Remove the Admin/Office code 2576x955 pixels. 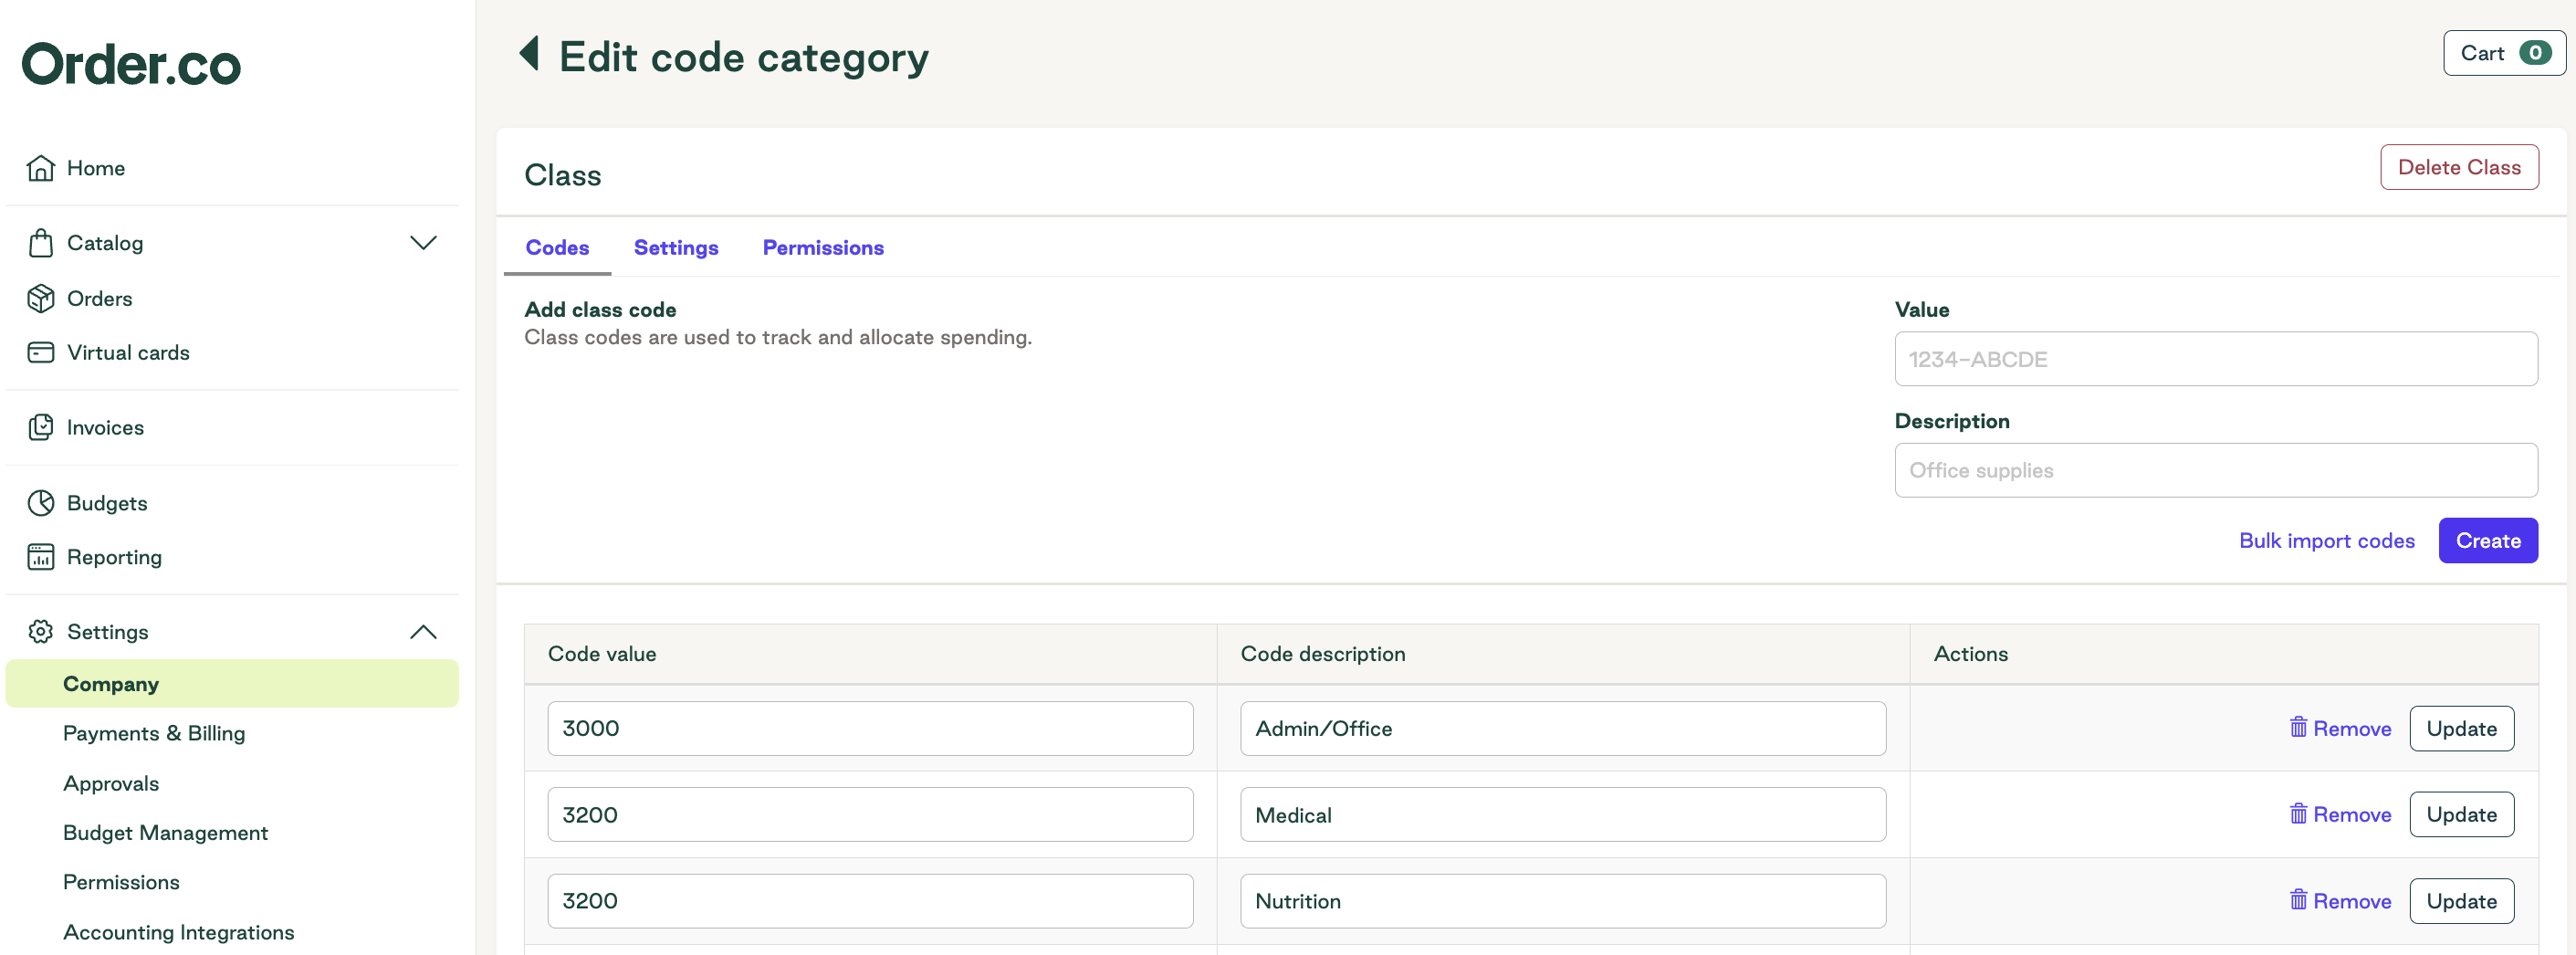click(2340, 728)
